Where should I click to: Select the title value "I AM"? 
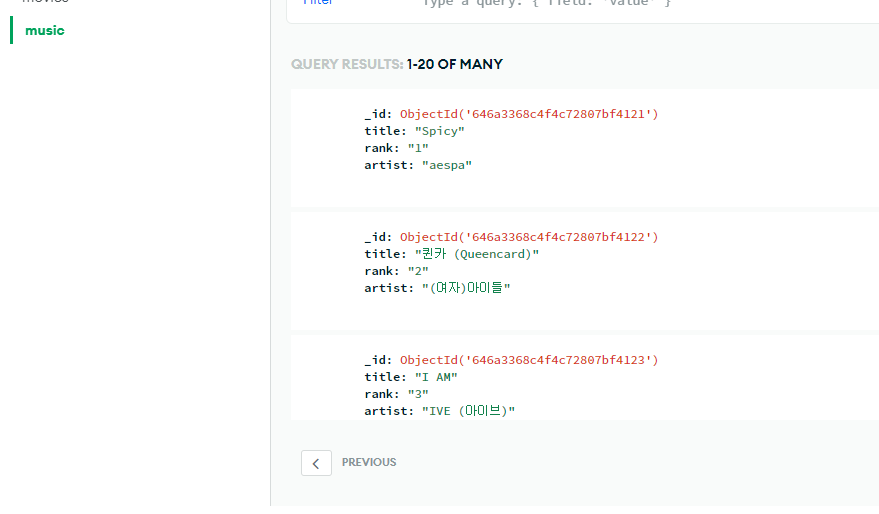point(436,377)
